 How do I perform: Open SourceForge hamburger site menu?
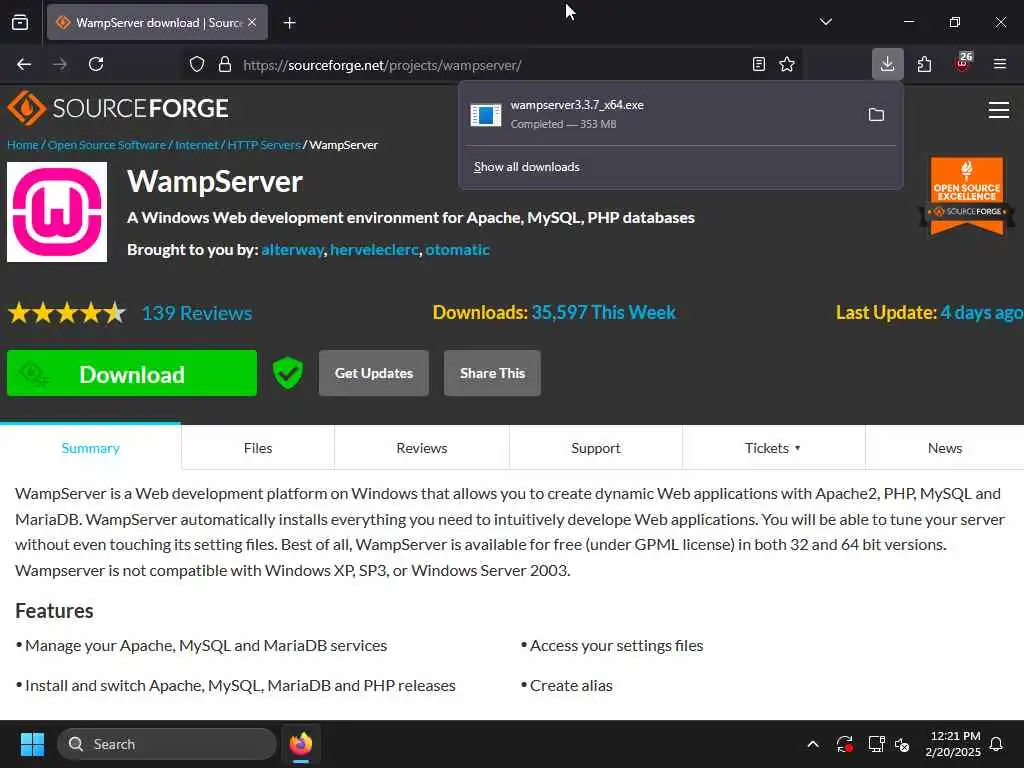click(x=999, y=110)
